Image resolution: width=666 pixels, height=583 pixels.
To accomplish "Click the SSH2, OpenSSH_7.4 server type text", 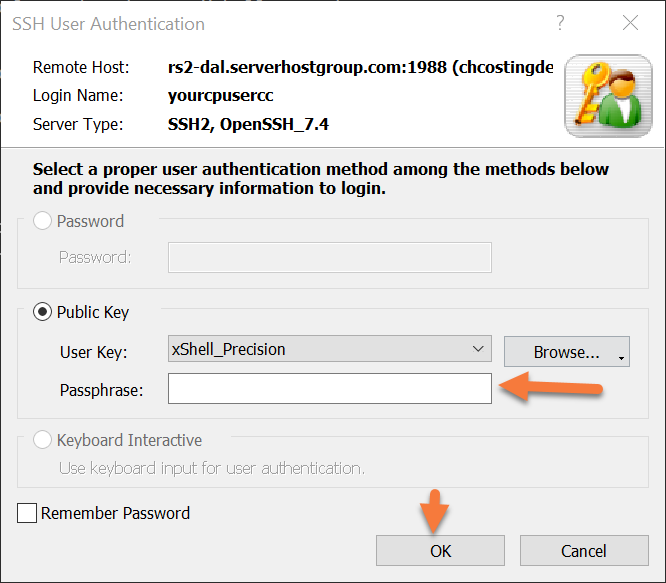I will (248, 125).
